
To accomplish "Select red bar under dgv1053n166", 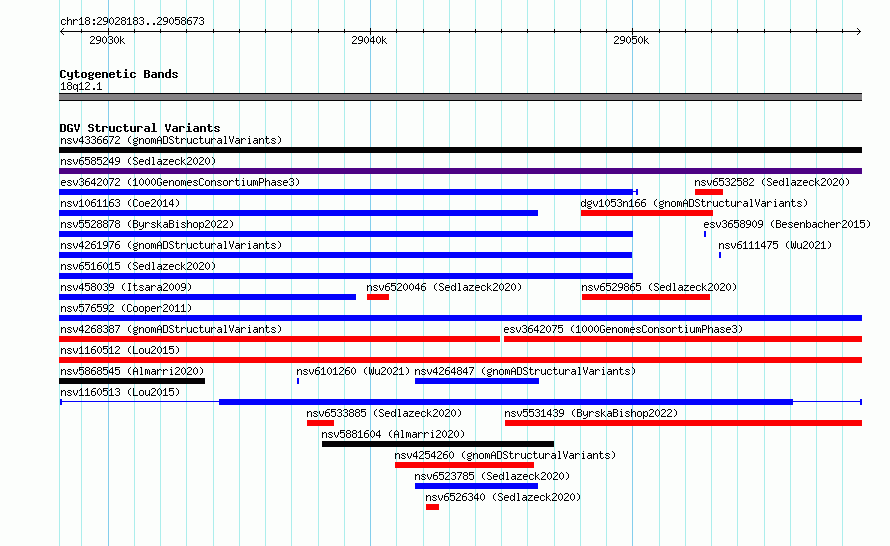I will (x=646, y=213).
